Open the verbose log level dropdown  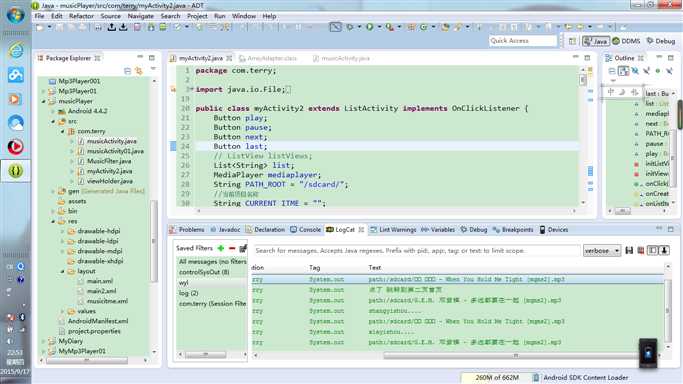pos(602,251)
